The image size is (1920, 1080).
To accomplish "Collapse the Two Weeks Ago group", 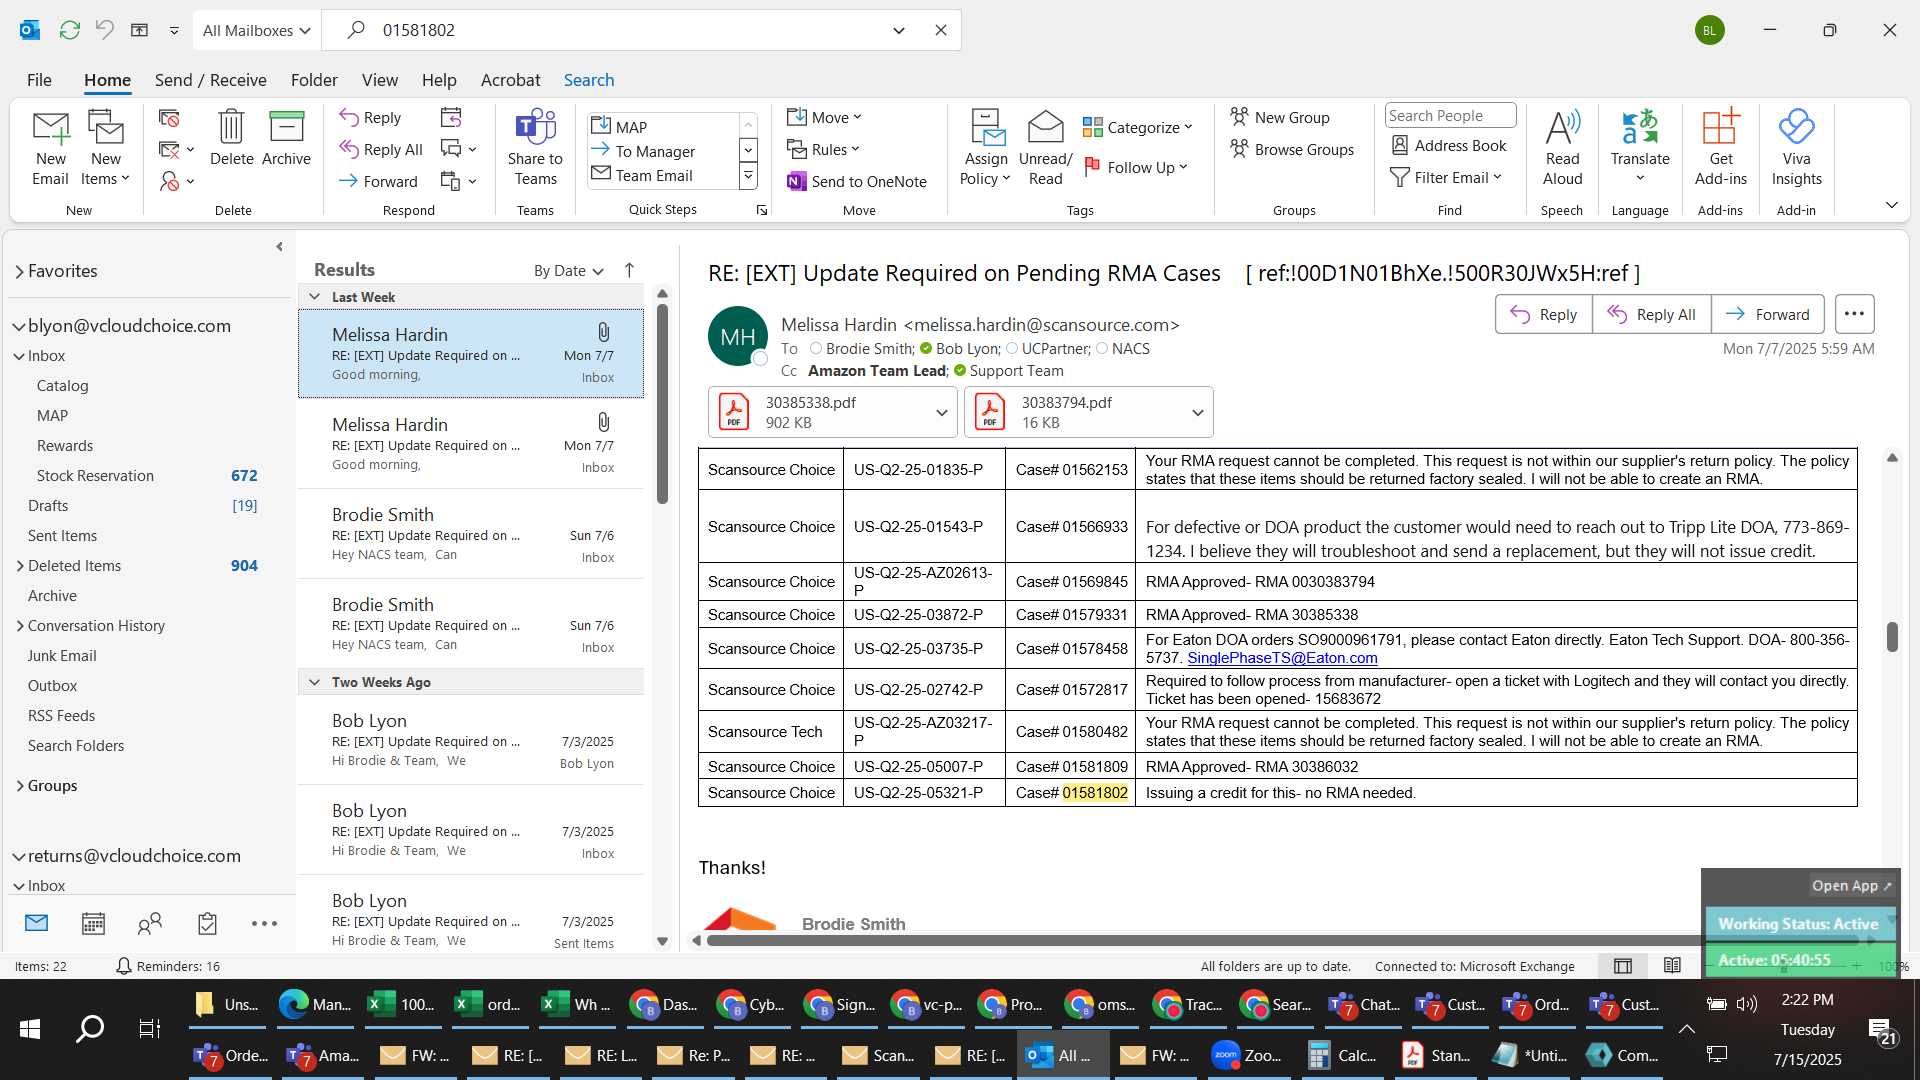I will coord(315,682).
